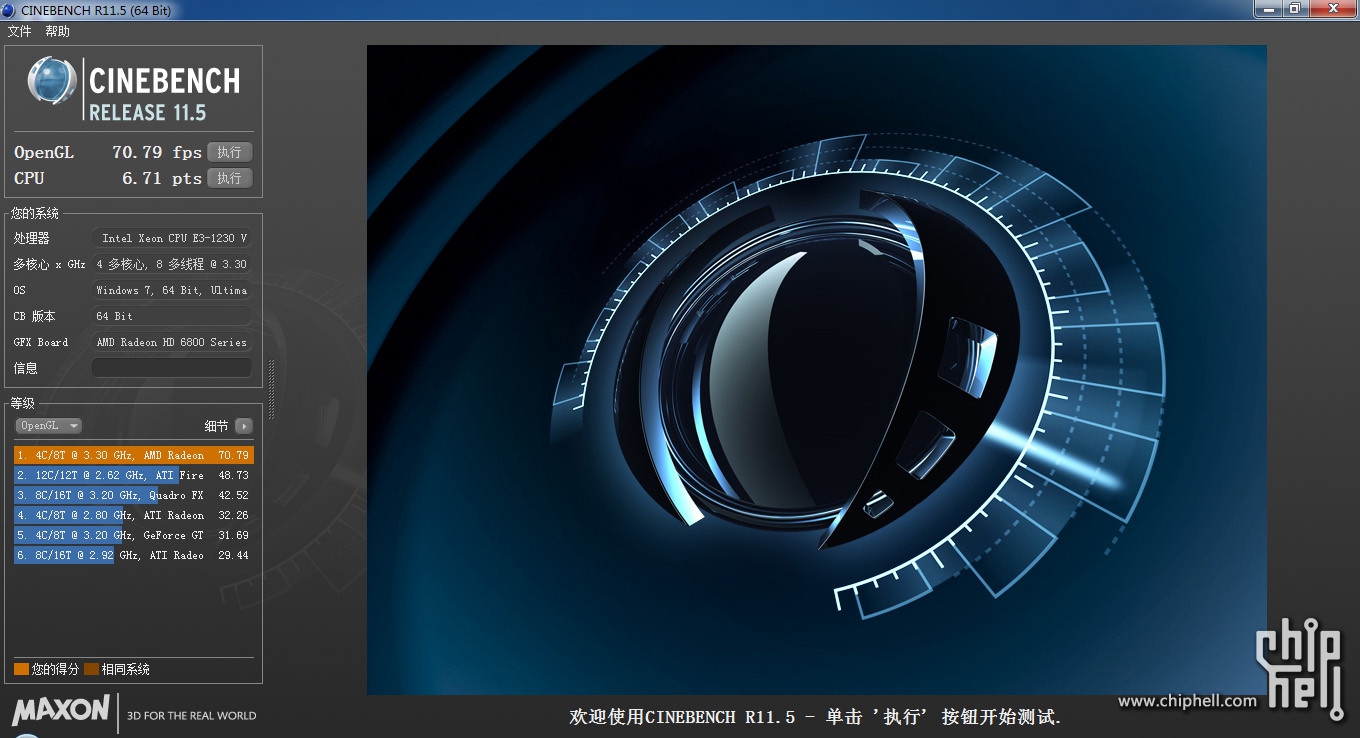The width and height of the screenshot is (1360, 738).
Task: Click the OpenGL 70.79 fps score
Action: point(157,152)
